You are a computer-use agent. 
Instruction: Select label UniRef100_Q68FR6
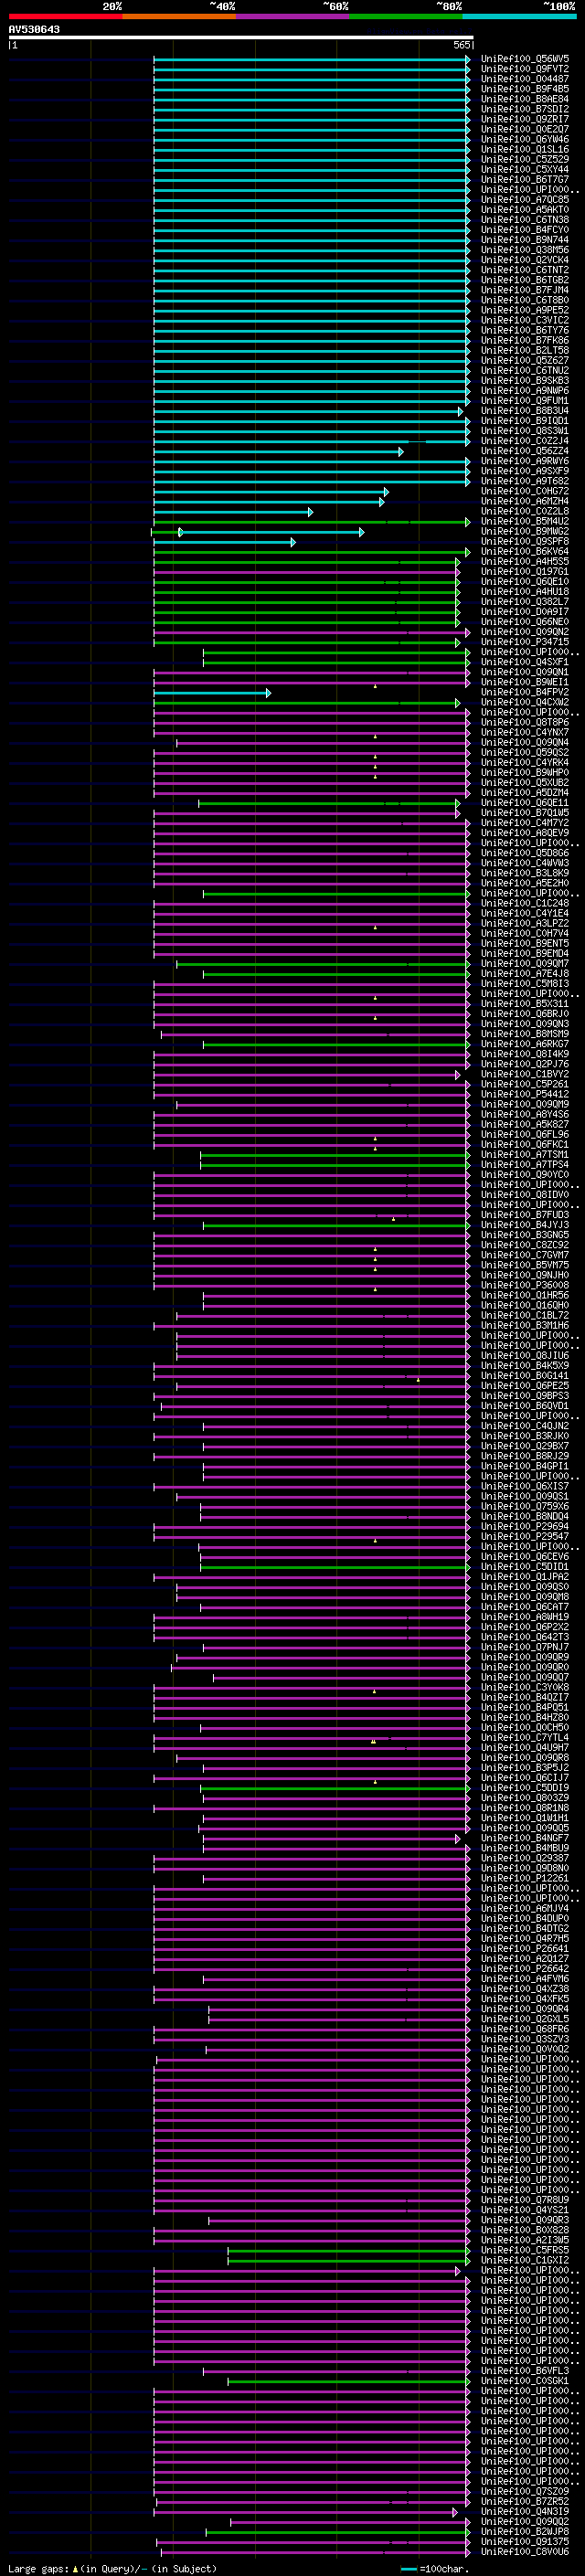[x=525, y=2029]
